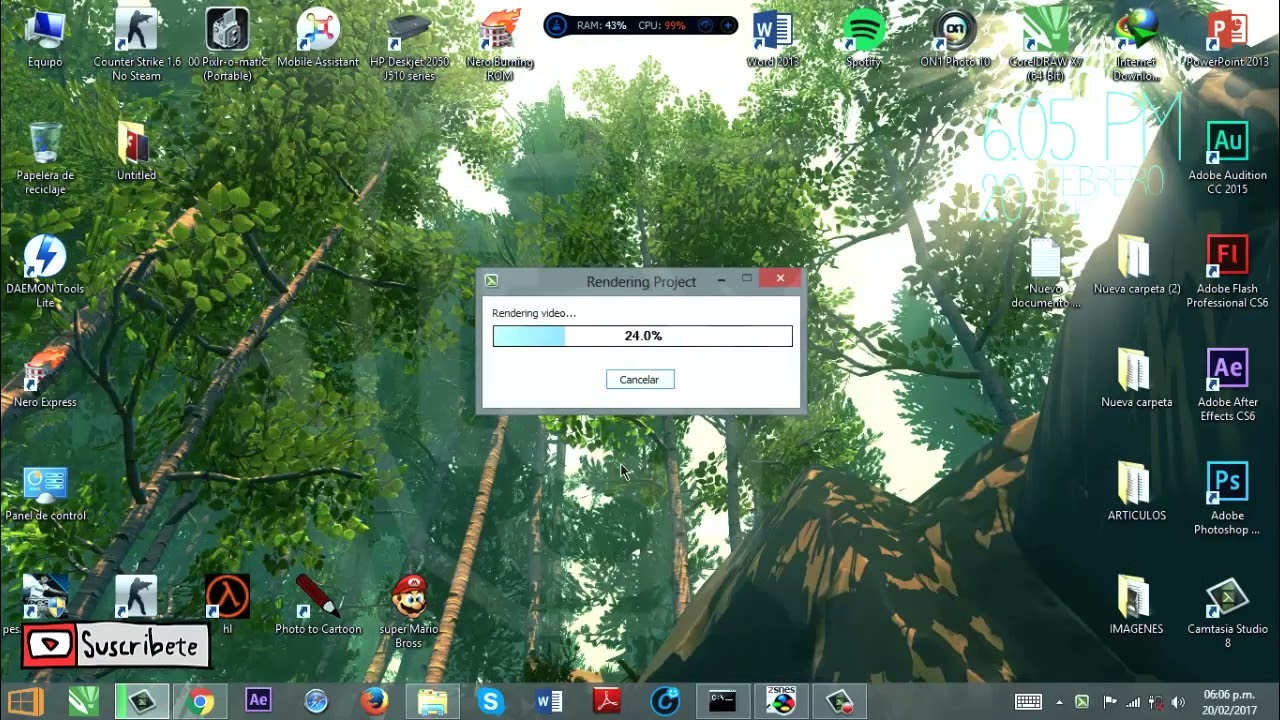Open Adobe After Effects CS6 desktop shortcut
The height and width of the screenshot is (720, 1280).
tap(1227, 370)
